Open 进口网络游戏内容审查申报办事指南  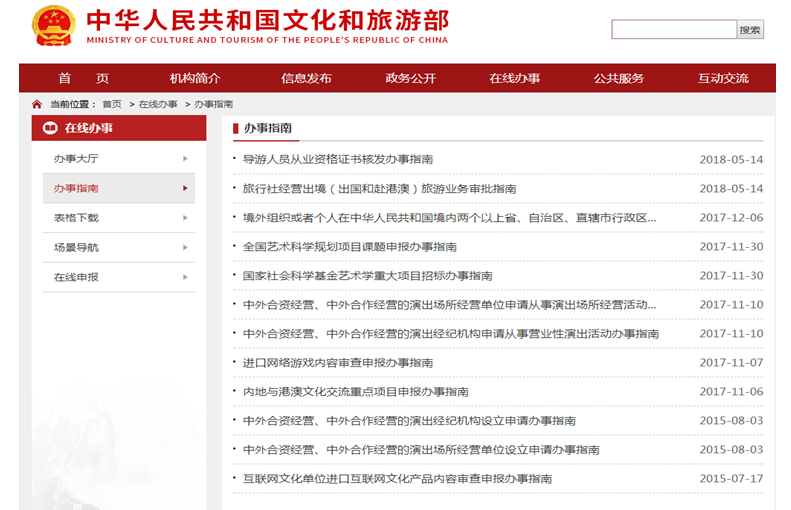(338, 363)
